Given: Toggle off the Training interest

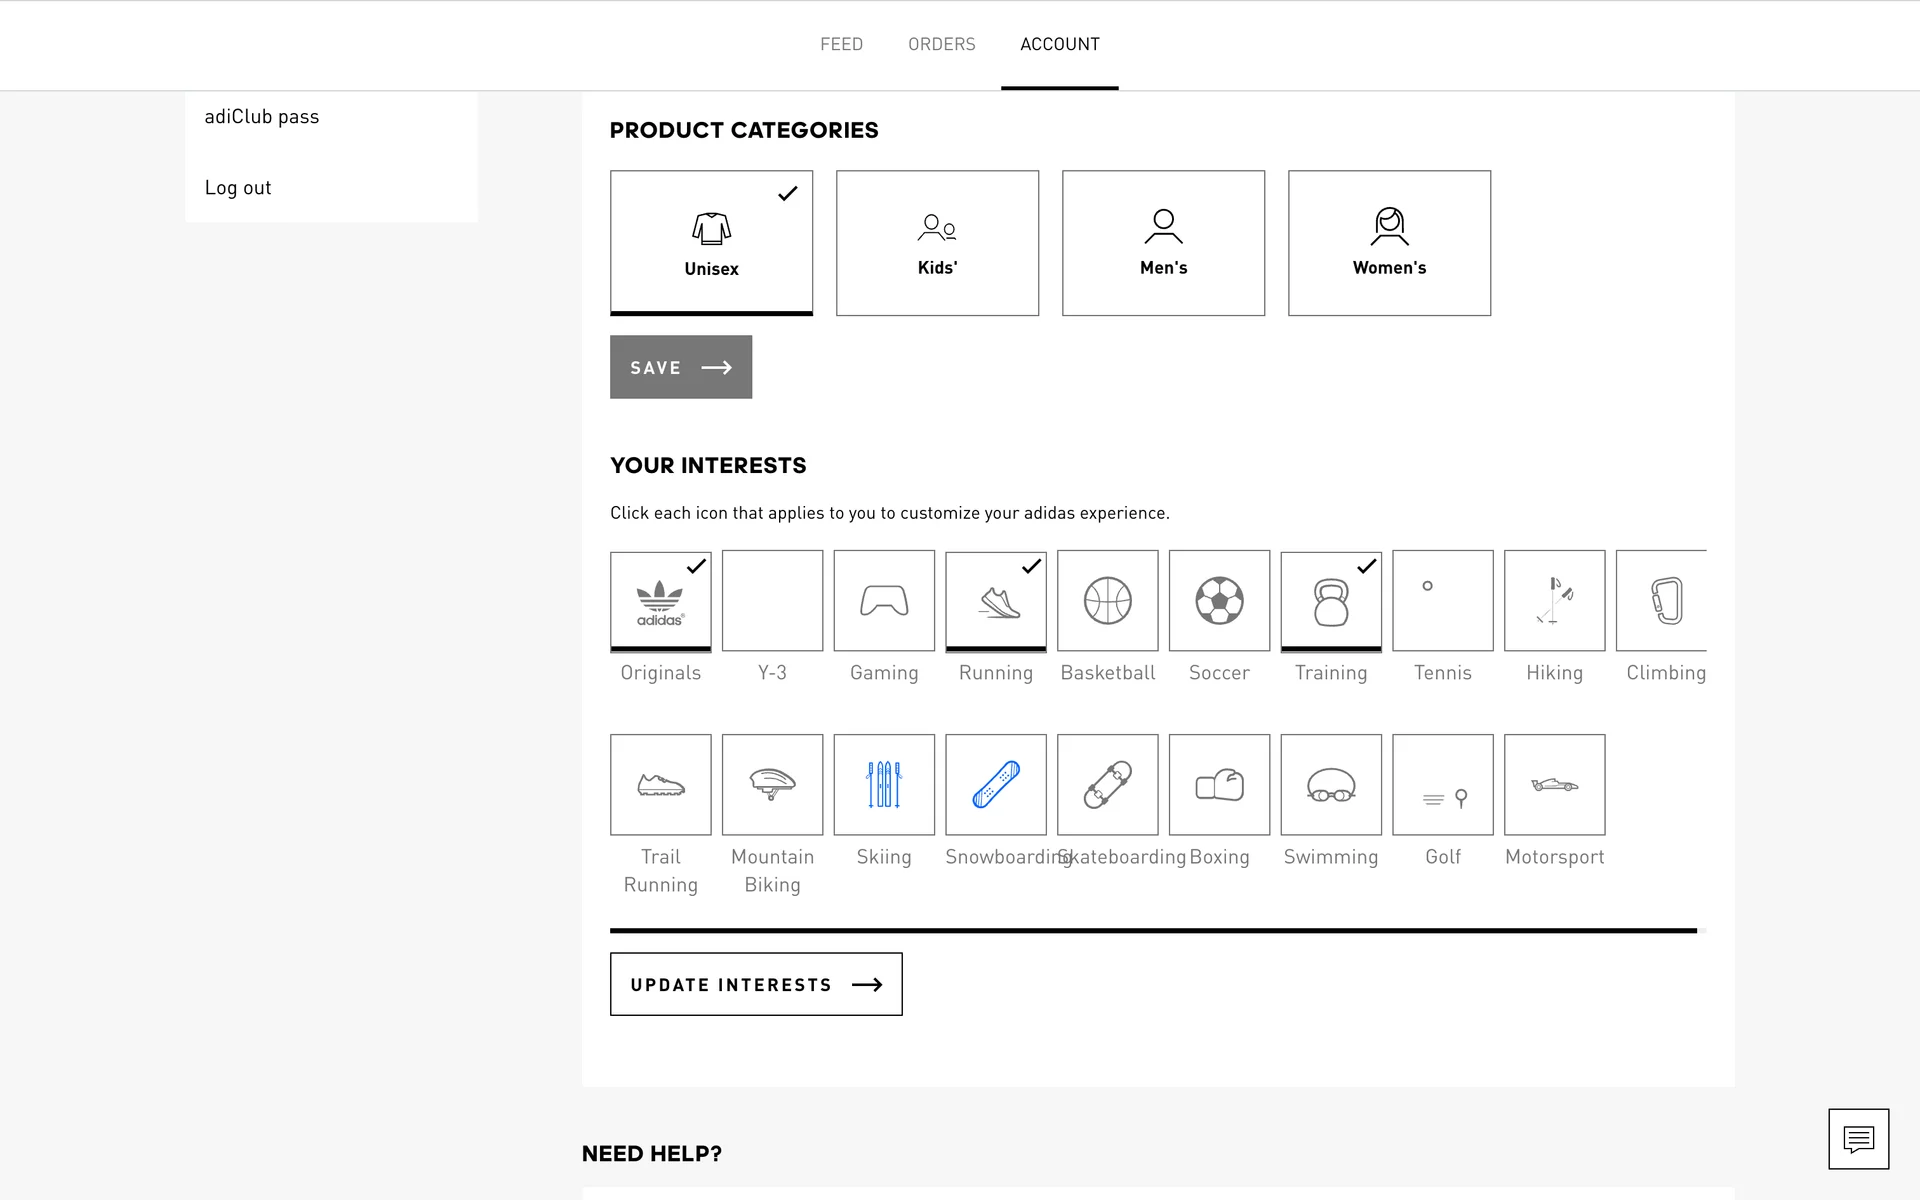Looking at the screenshot, I should click(x=1331, y=601).
